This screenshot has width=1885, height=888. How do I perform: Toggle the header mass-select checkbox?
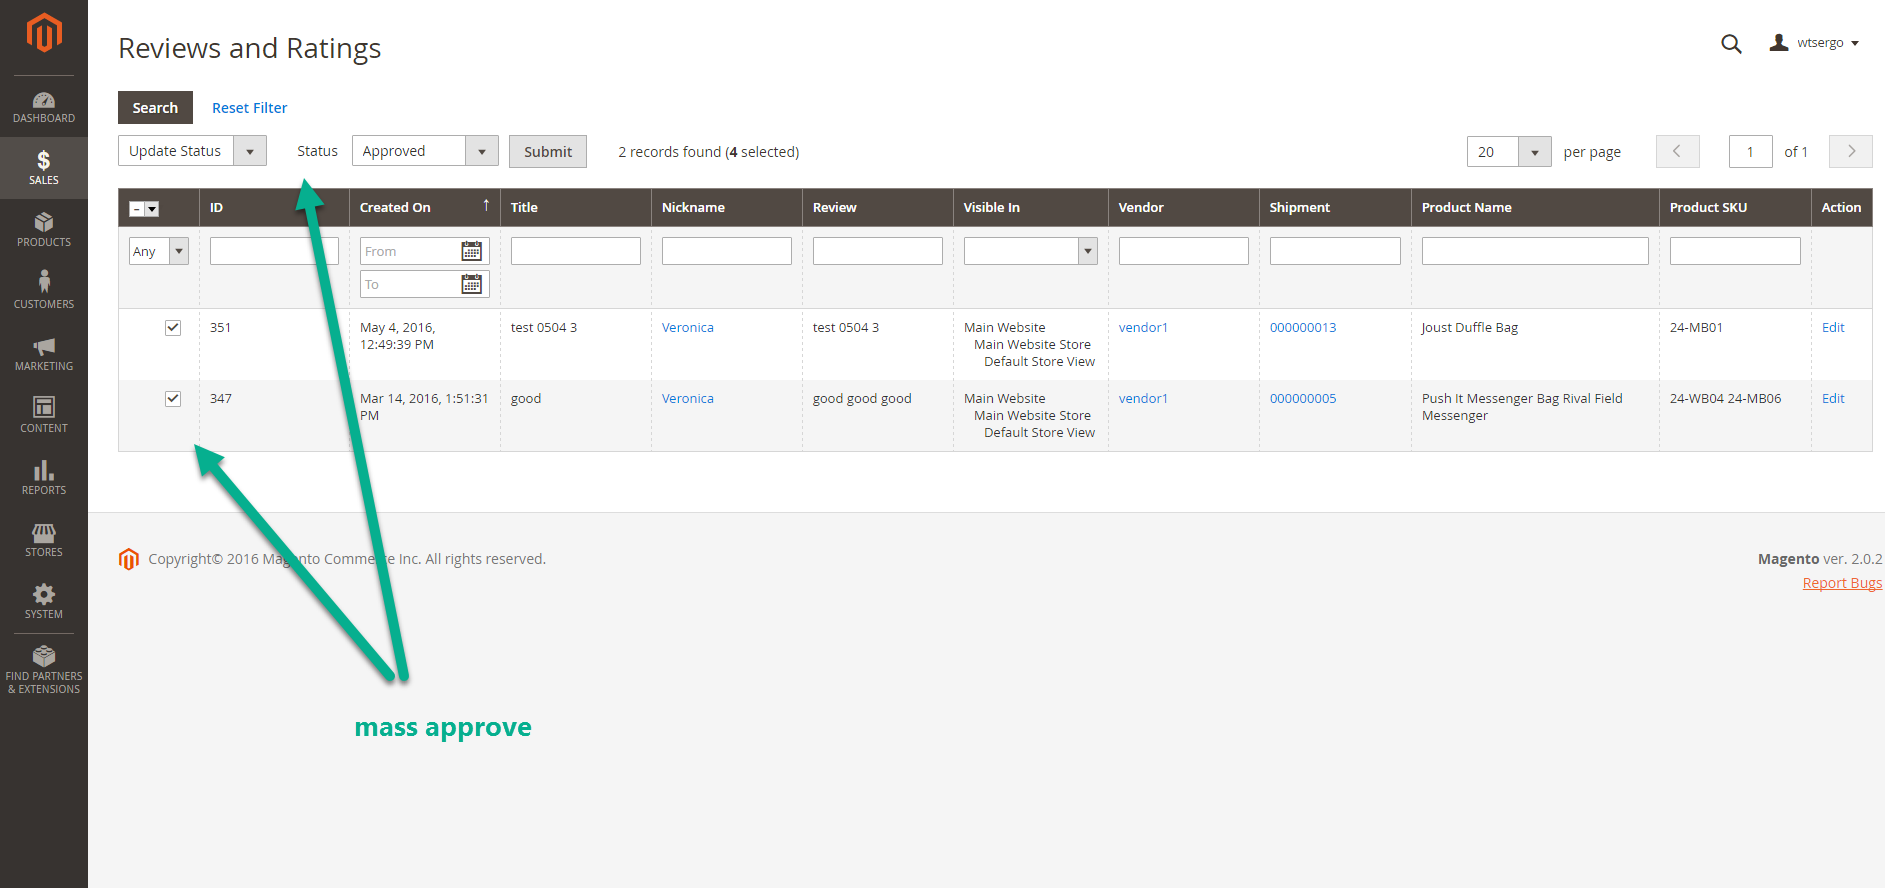pos(137,209)
